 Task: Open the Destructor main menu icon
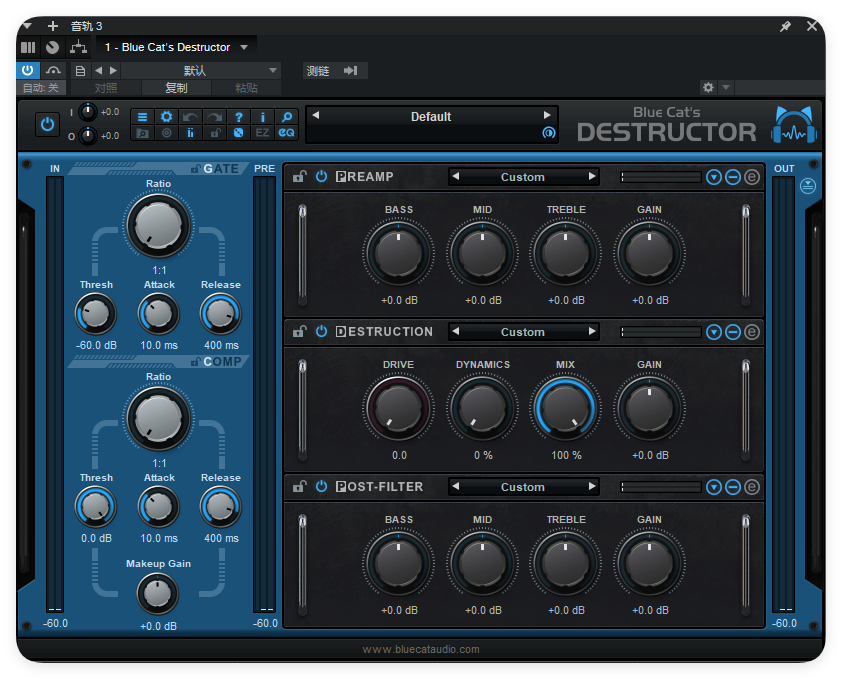click(142, 117)
